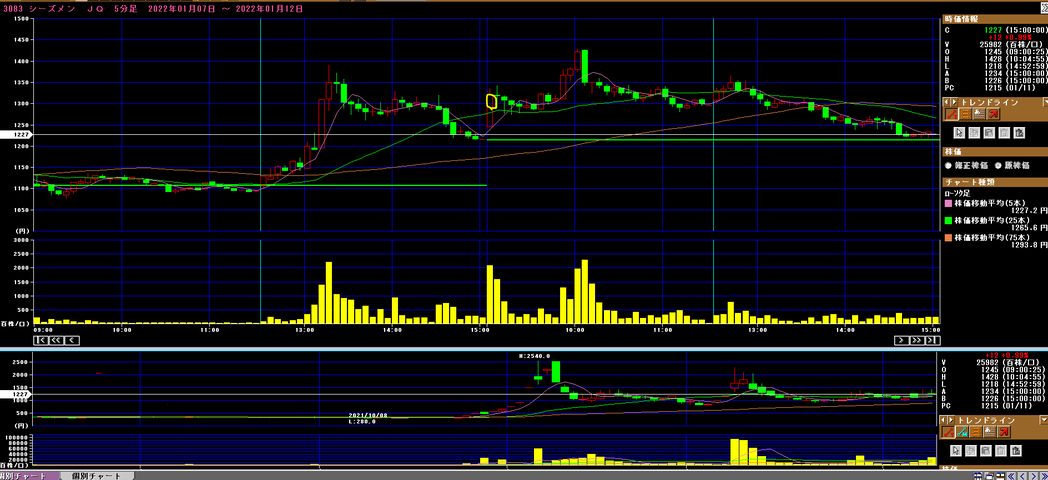
Task: Click save drawing icon in upper panel
Action: point(989,132)
